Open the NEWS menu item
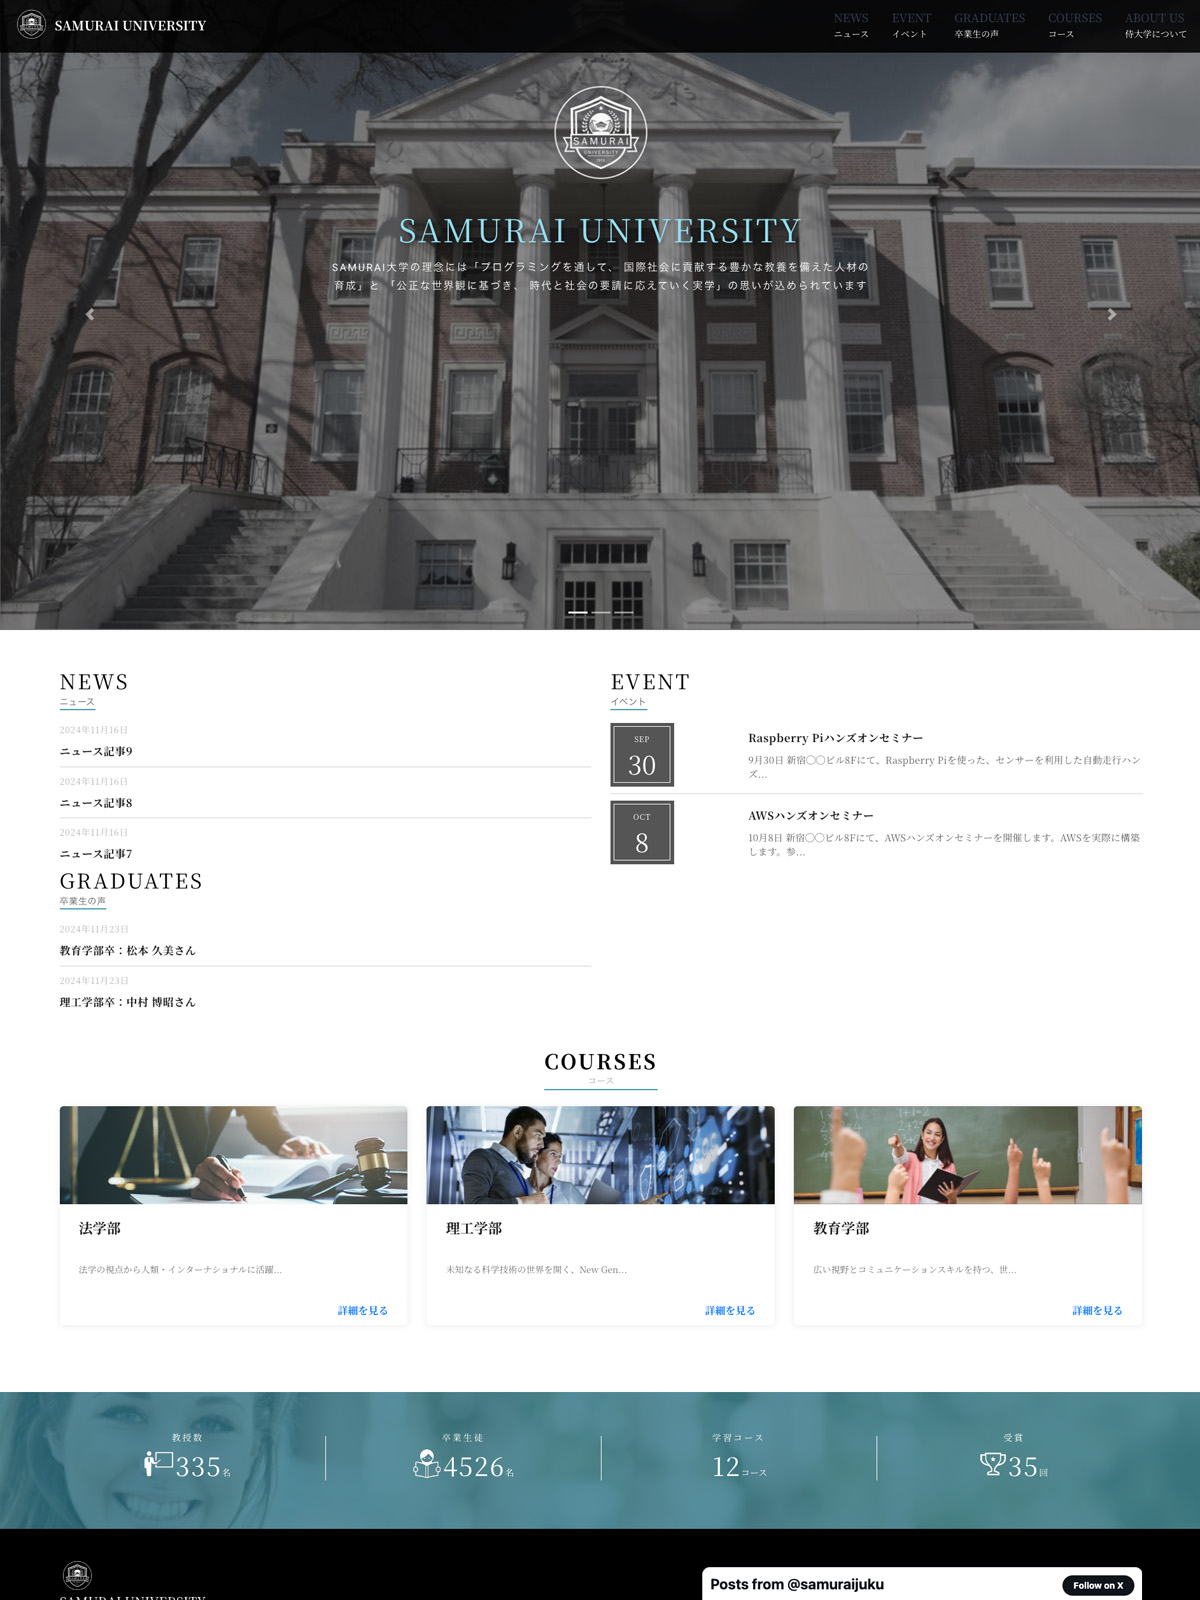The image size is (1200, 1600). click(851, 25)
